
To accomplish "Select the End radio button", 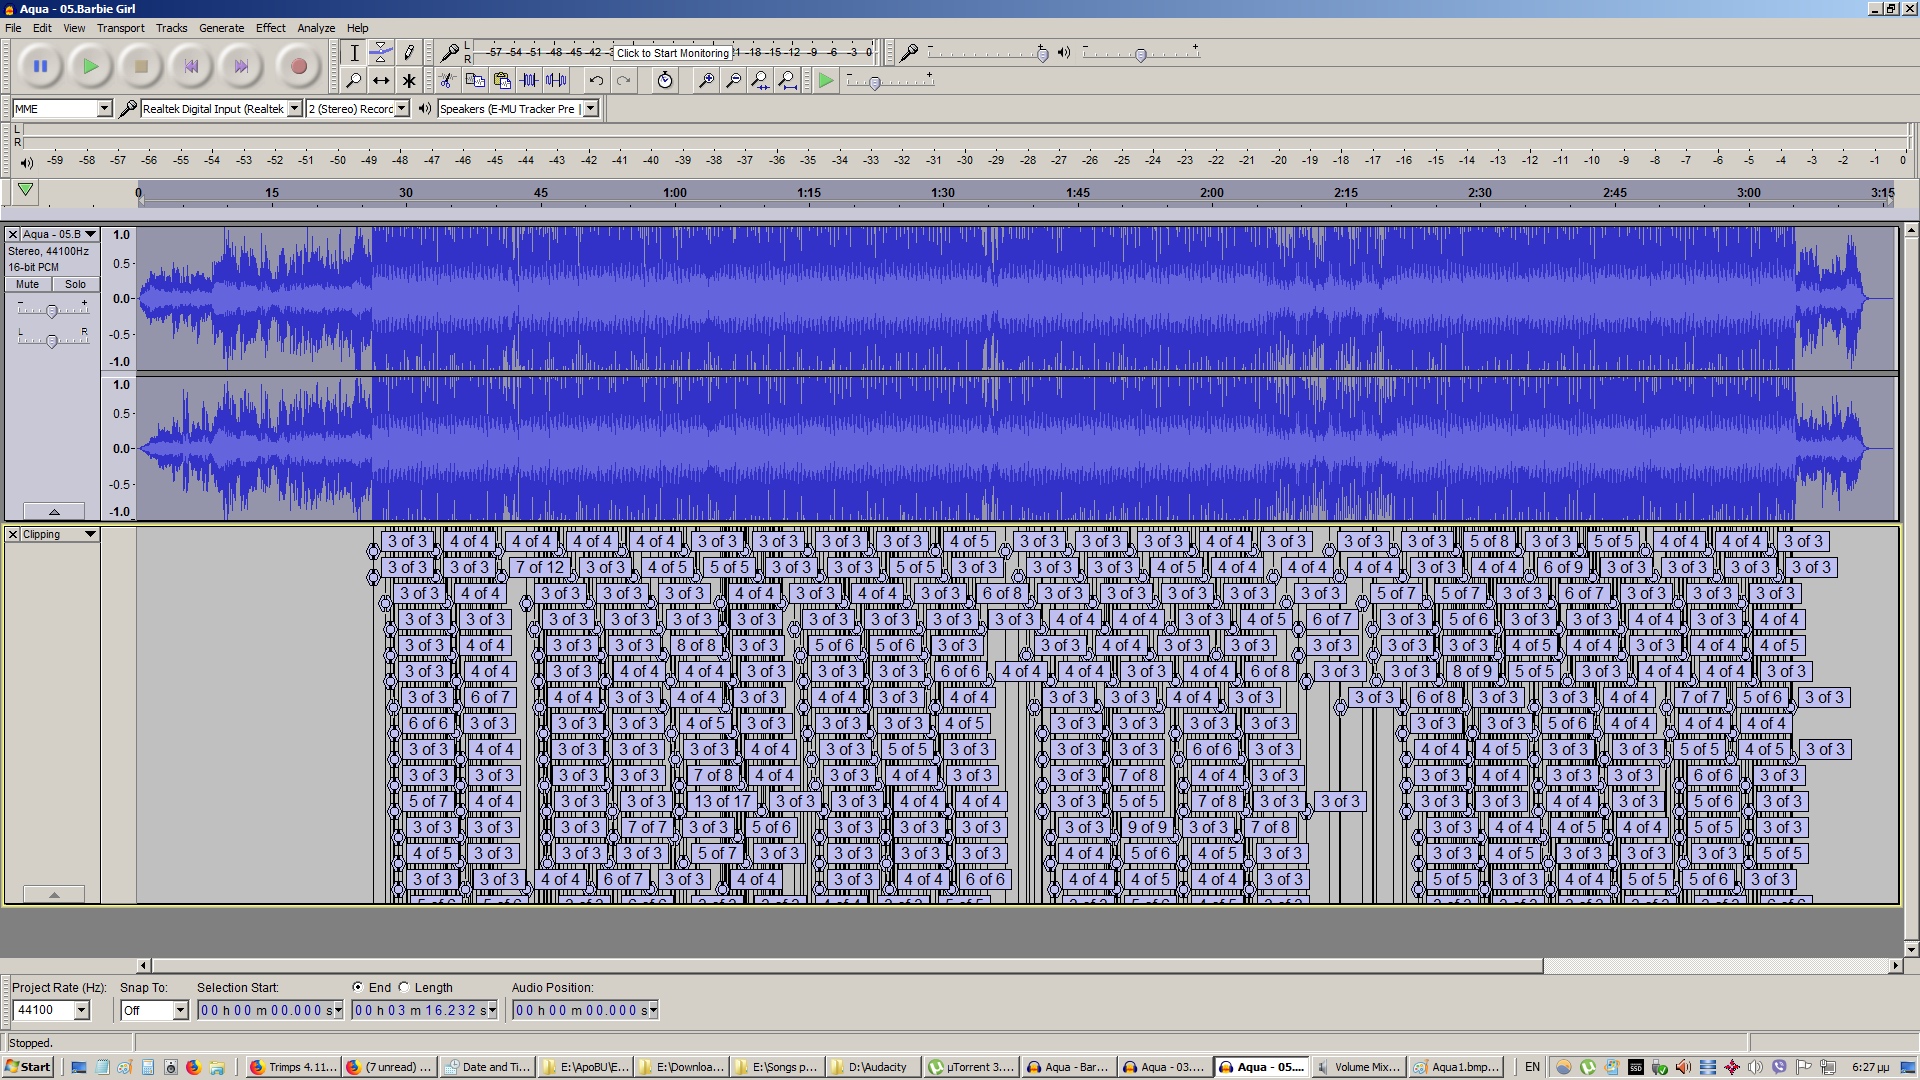I will tap(357, 987).
